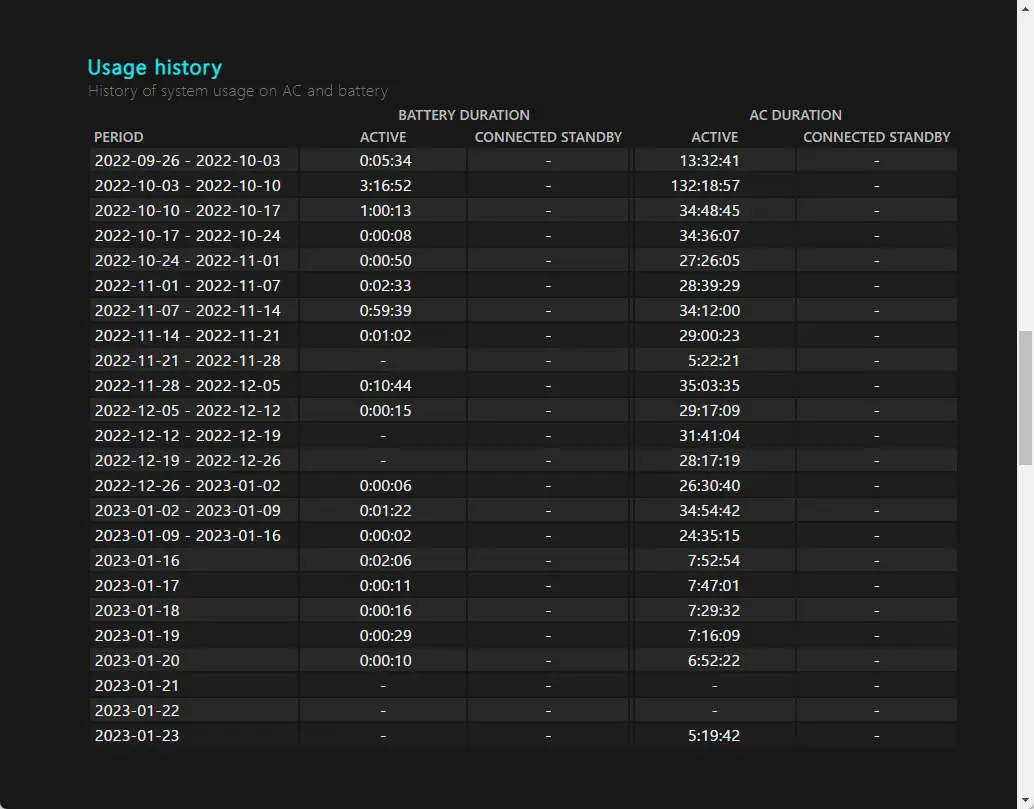Viewport: 1034px width, 809px height.
Task: Select AC active value '5:22:21'
Action: point(714,361)
